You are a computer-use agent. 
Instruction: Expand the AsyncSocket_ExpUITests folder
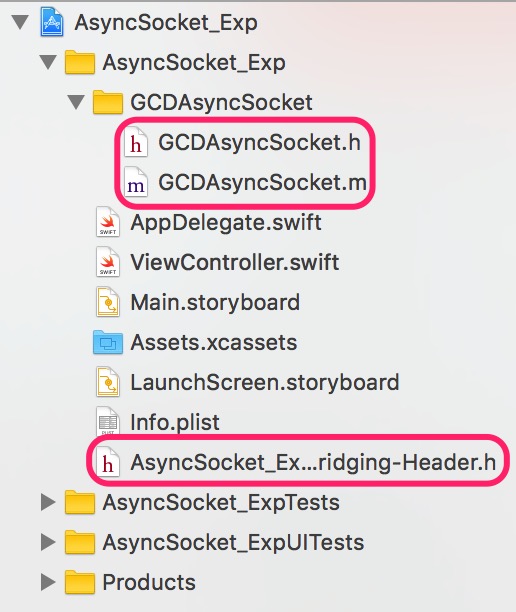coord(48,542)
